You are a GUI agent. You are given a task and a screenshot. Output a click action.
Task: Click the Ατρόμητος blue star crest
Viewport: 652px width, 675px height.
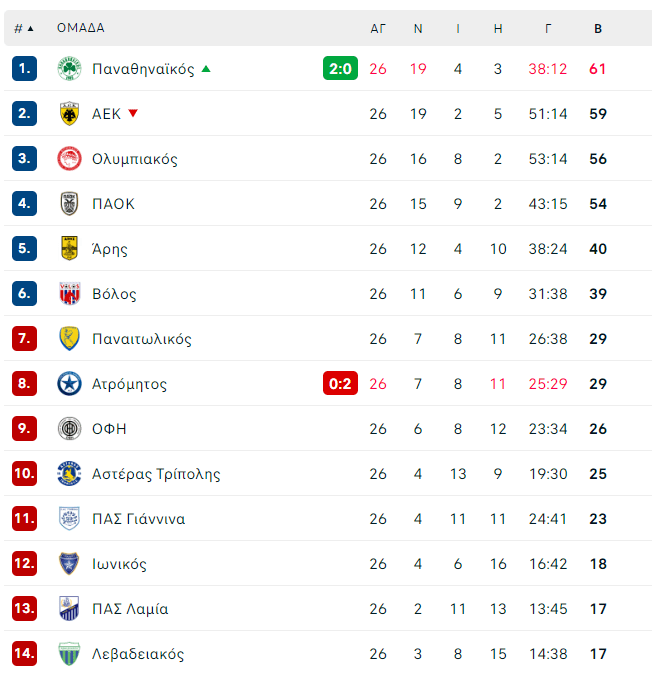pyautogui.click(x=69, y=384)
